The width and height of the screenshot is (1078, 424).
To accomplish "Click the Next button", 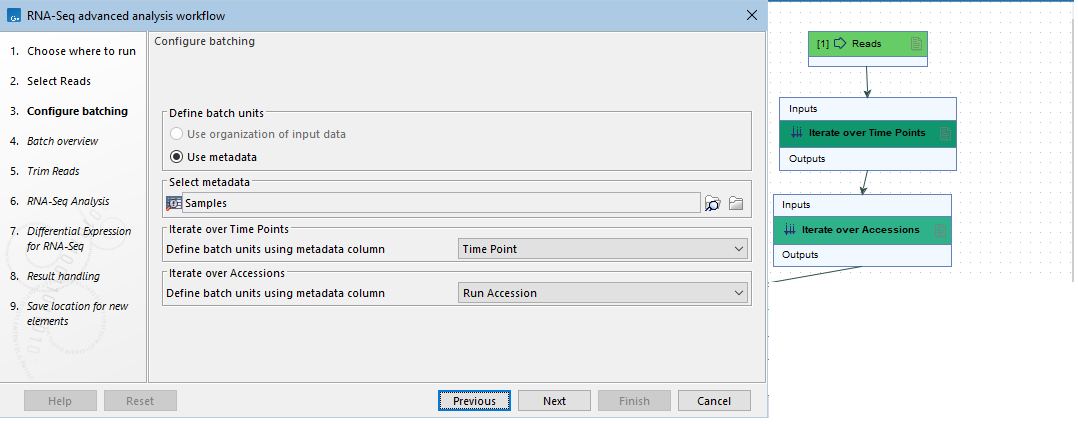I will 554,401.
